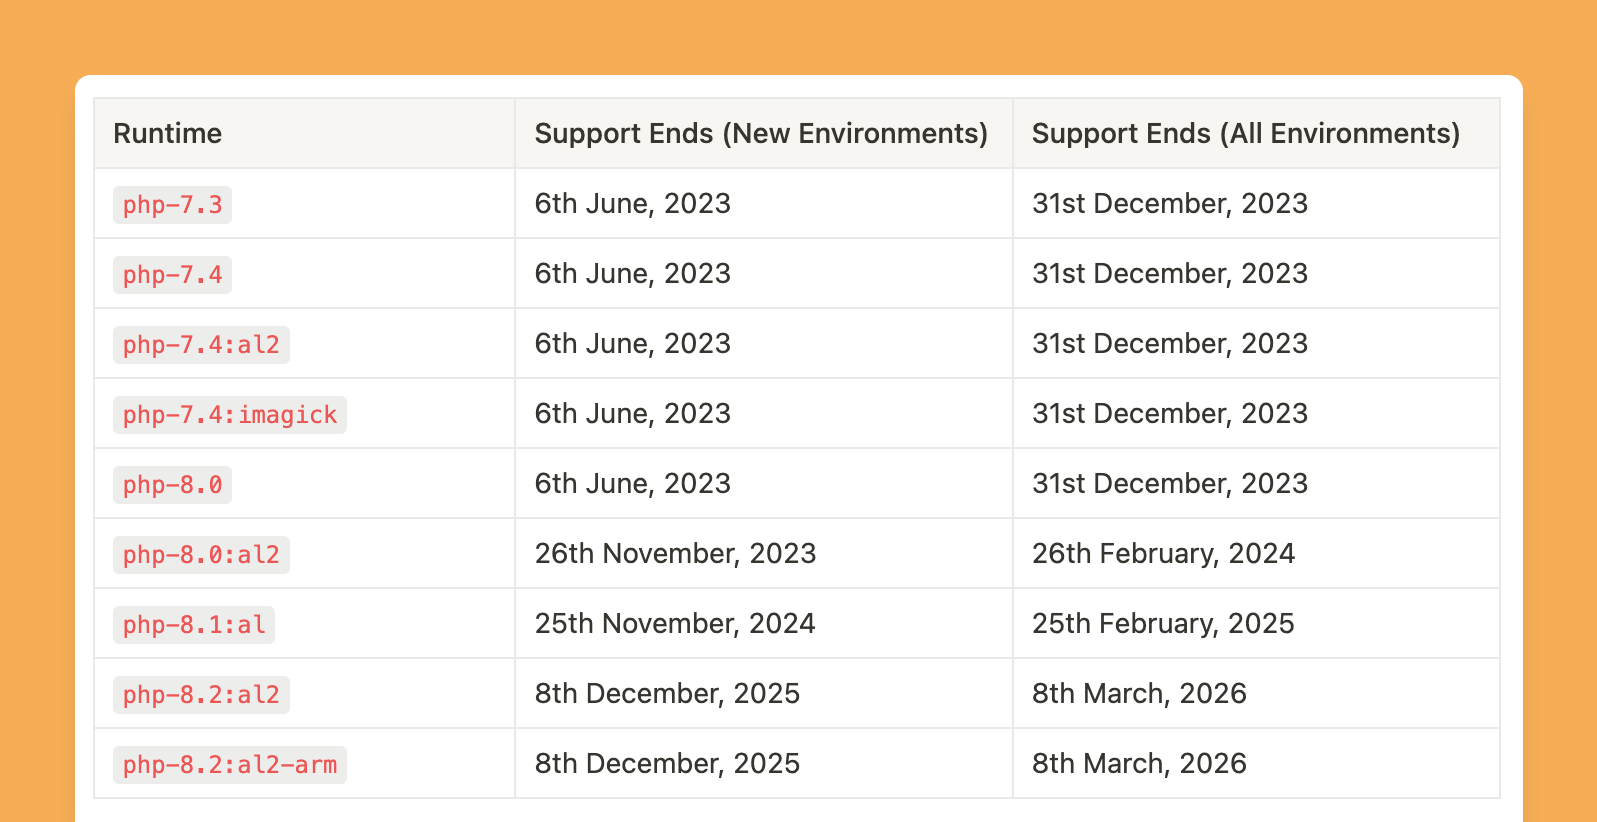Viewport: 1597px width, 822px height.
Task: Click the 26th November, 2023 date cell
Action: [675, 554]
